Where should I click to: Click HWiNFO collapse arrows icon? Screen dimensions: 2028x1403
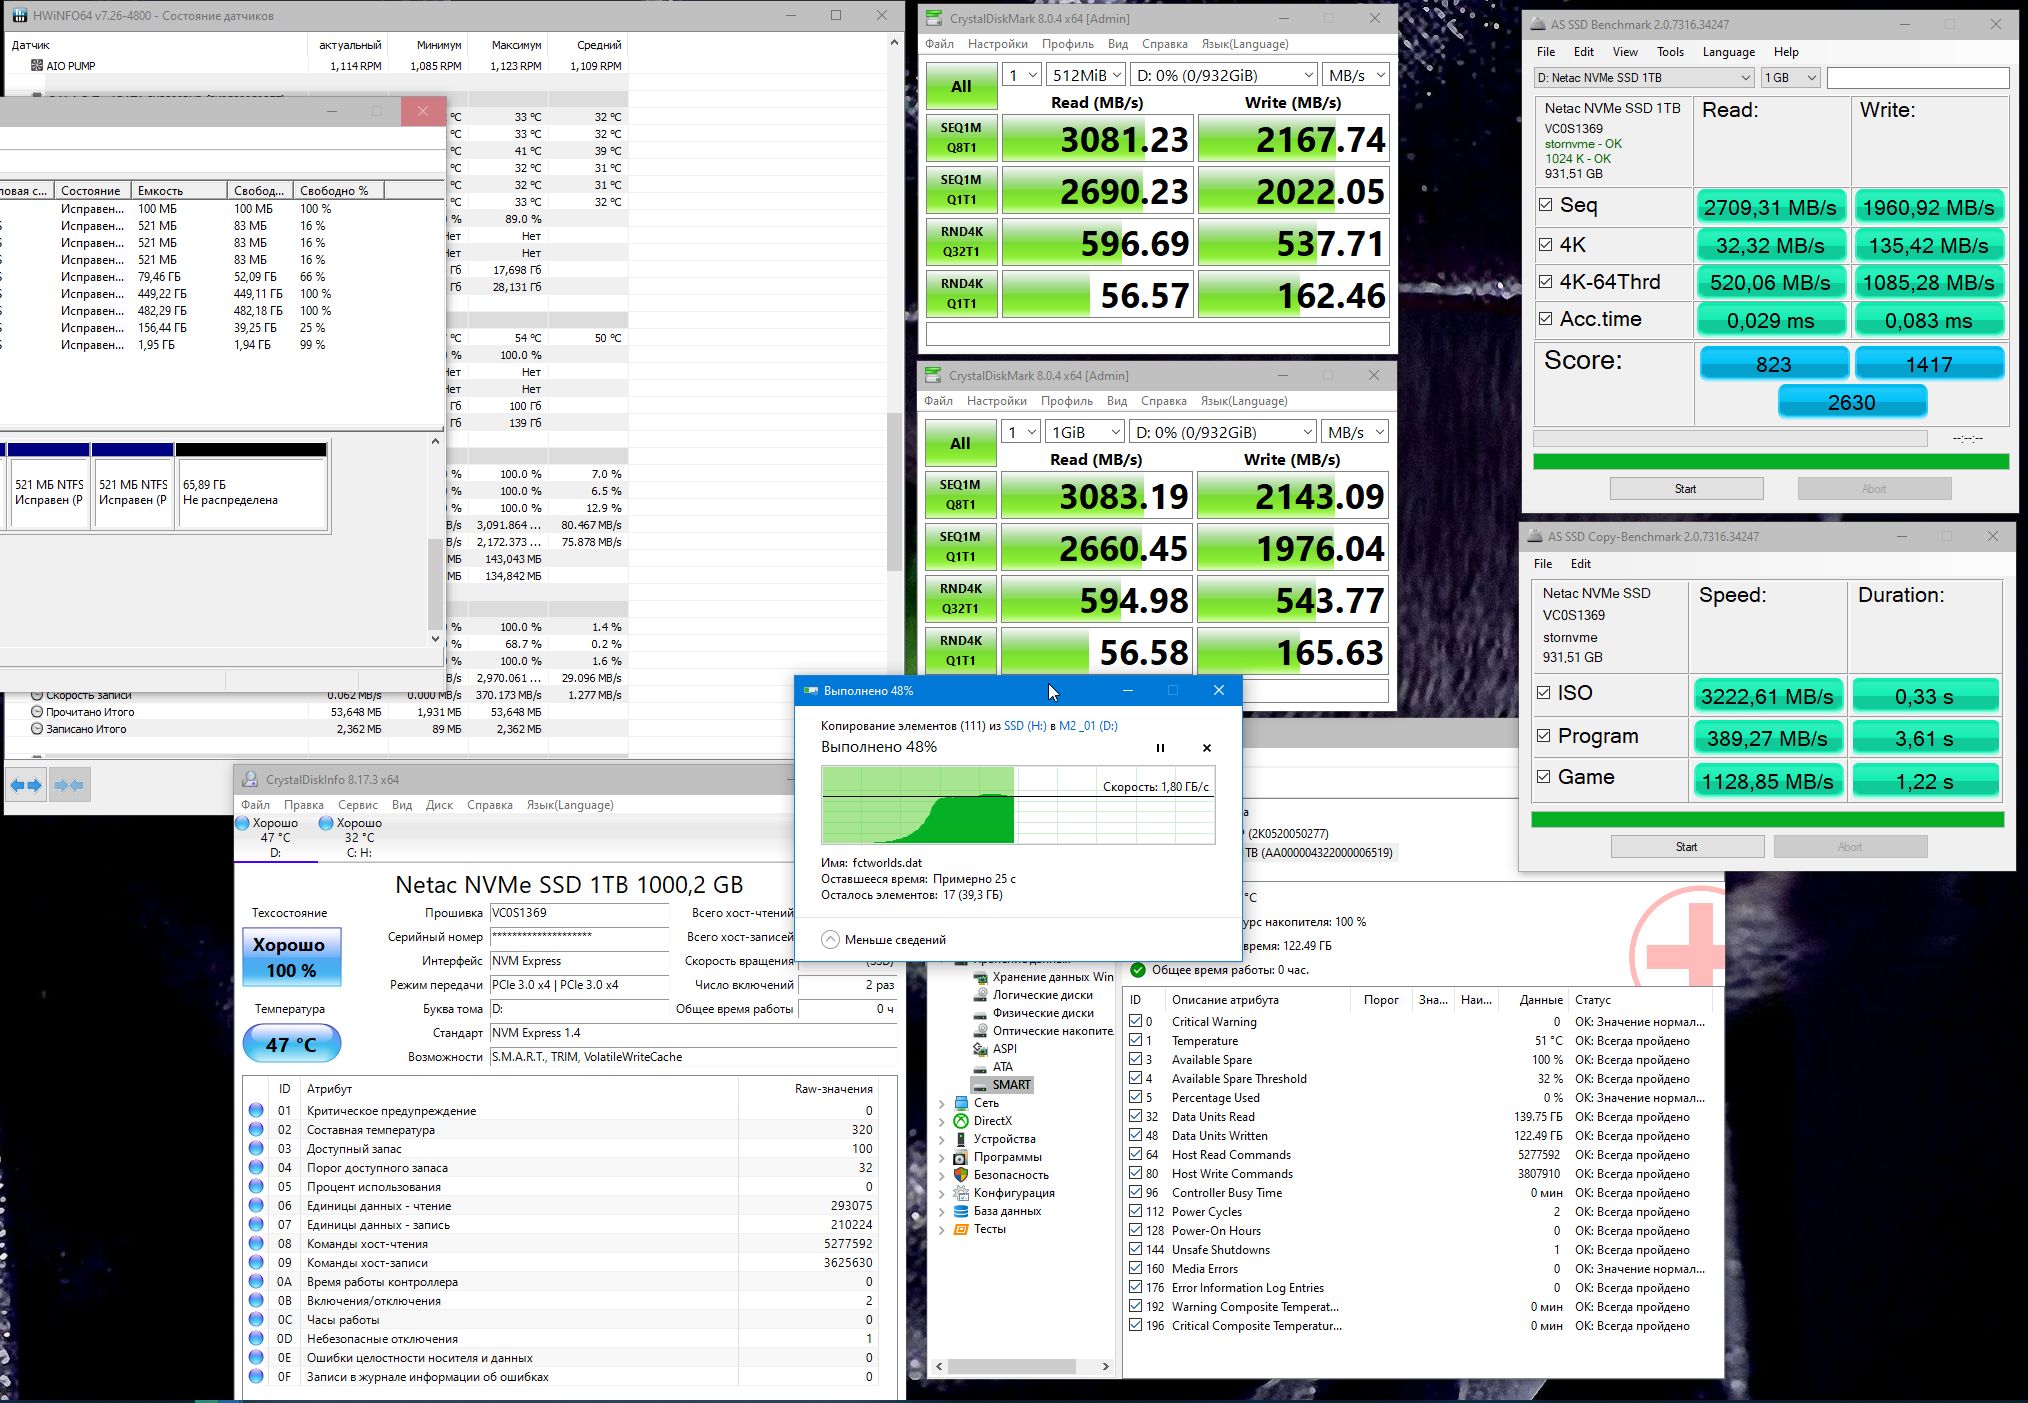pos(69,785)
